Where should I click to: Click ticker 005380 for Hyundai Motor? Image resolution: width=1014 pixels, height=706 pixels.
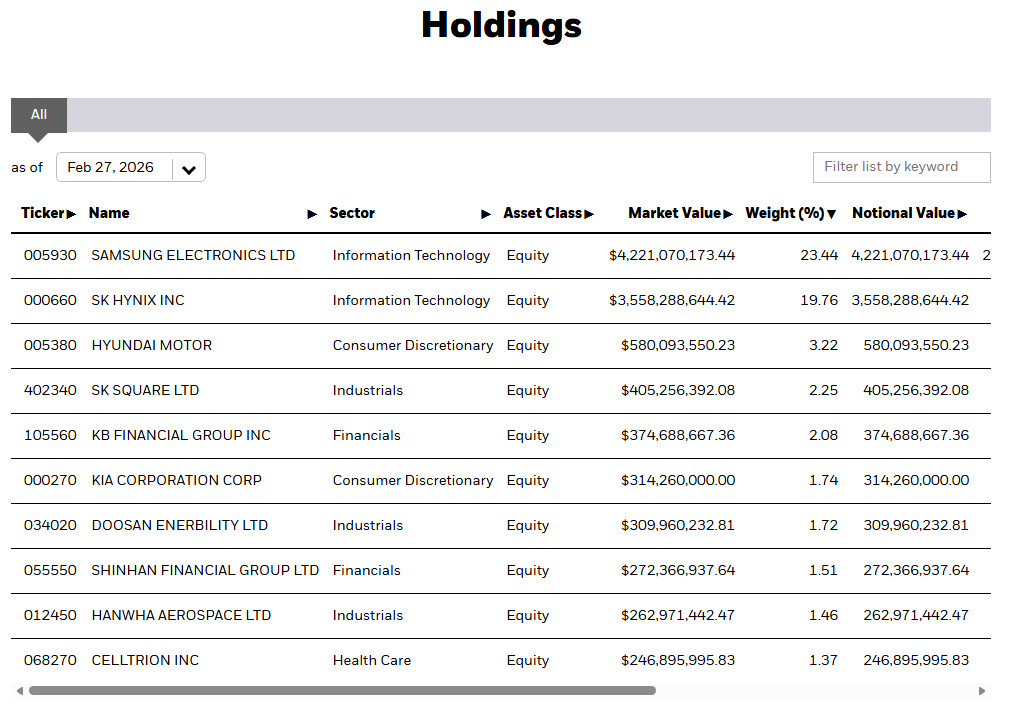(50, 345)
